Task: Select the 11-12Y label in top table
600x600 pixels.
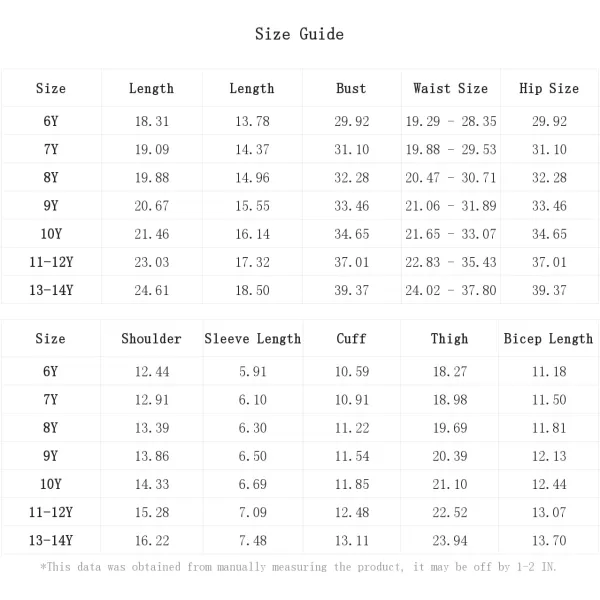Action: point(51,262)
